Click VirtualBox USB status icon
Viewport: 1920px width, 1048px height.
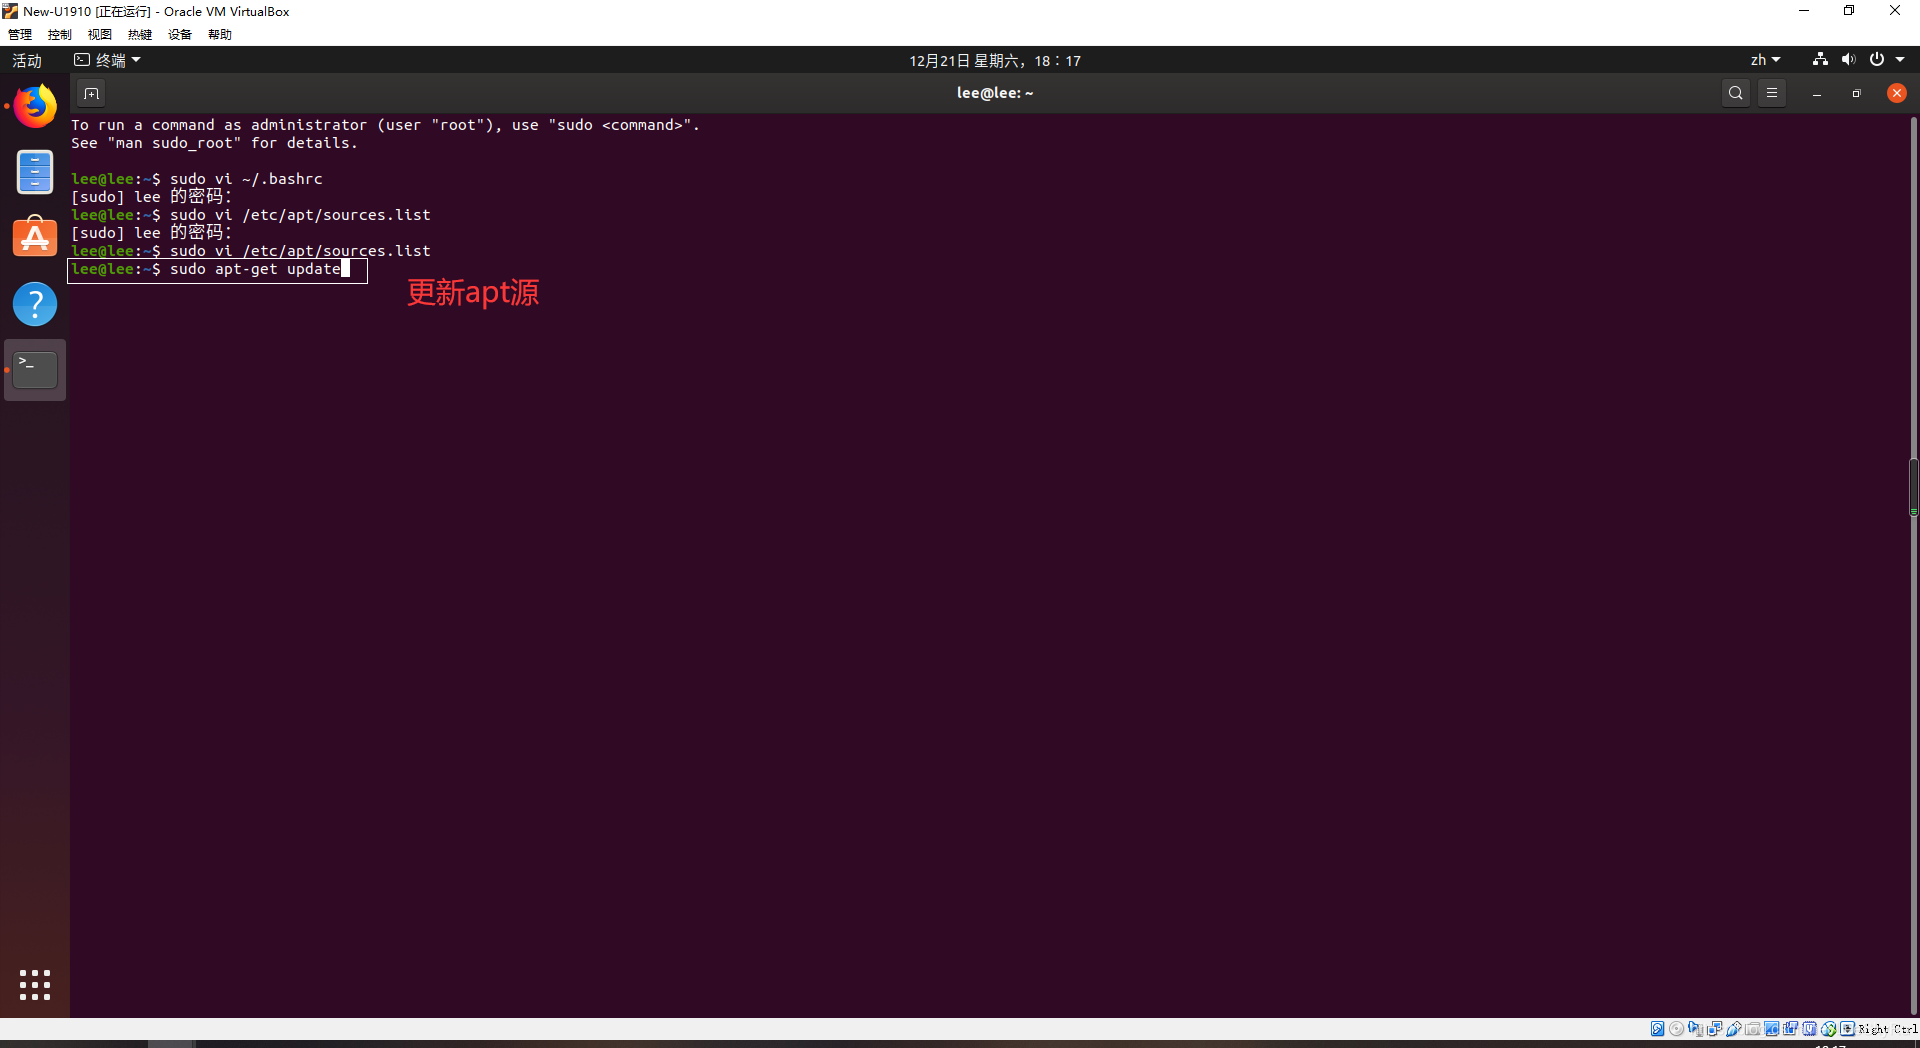pyautogui.click(x=1734, y=1029)
